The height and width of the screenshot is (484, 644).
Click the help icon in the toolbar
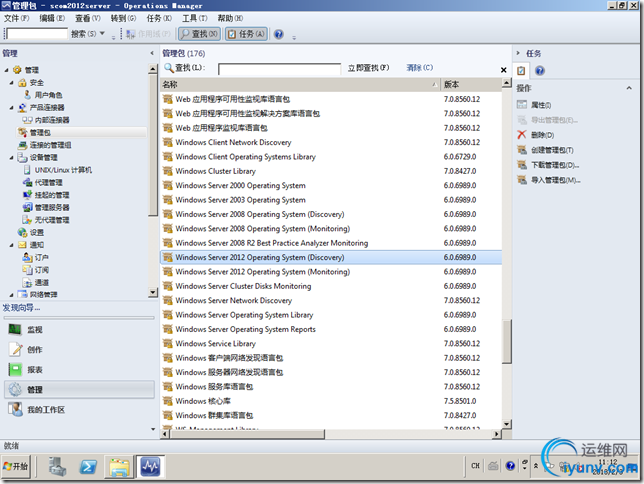pyautogui.click(x=278, y=34)
